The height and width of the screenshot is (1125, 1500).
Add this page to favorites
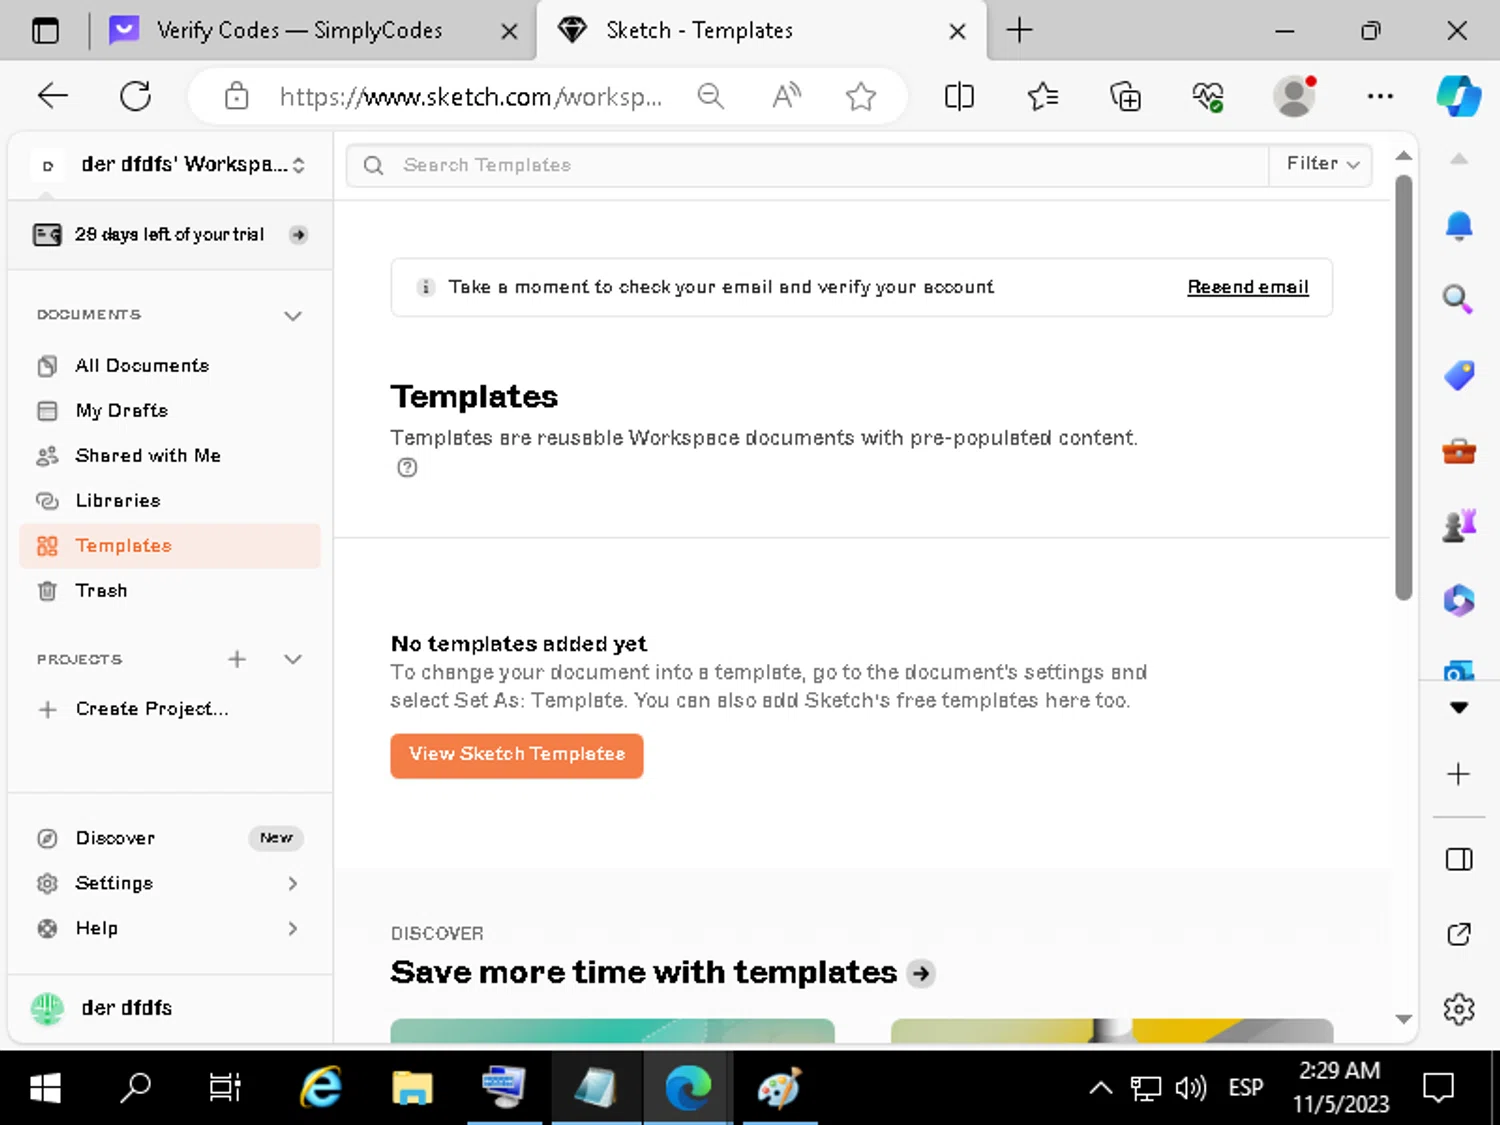click(x=860, y=96)
